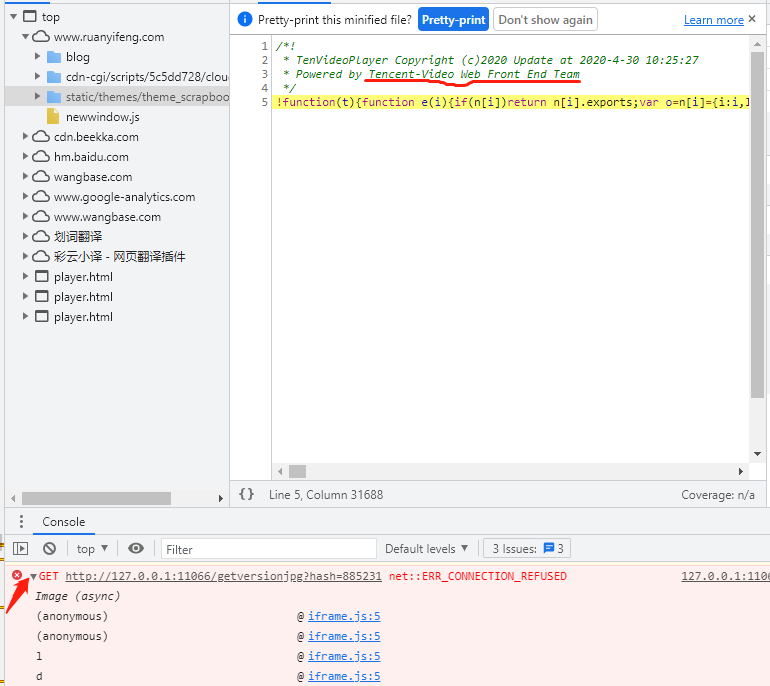Click the 3 Issues badge

pyautogui.click(x=527, y=549)
